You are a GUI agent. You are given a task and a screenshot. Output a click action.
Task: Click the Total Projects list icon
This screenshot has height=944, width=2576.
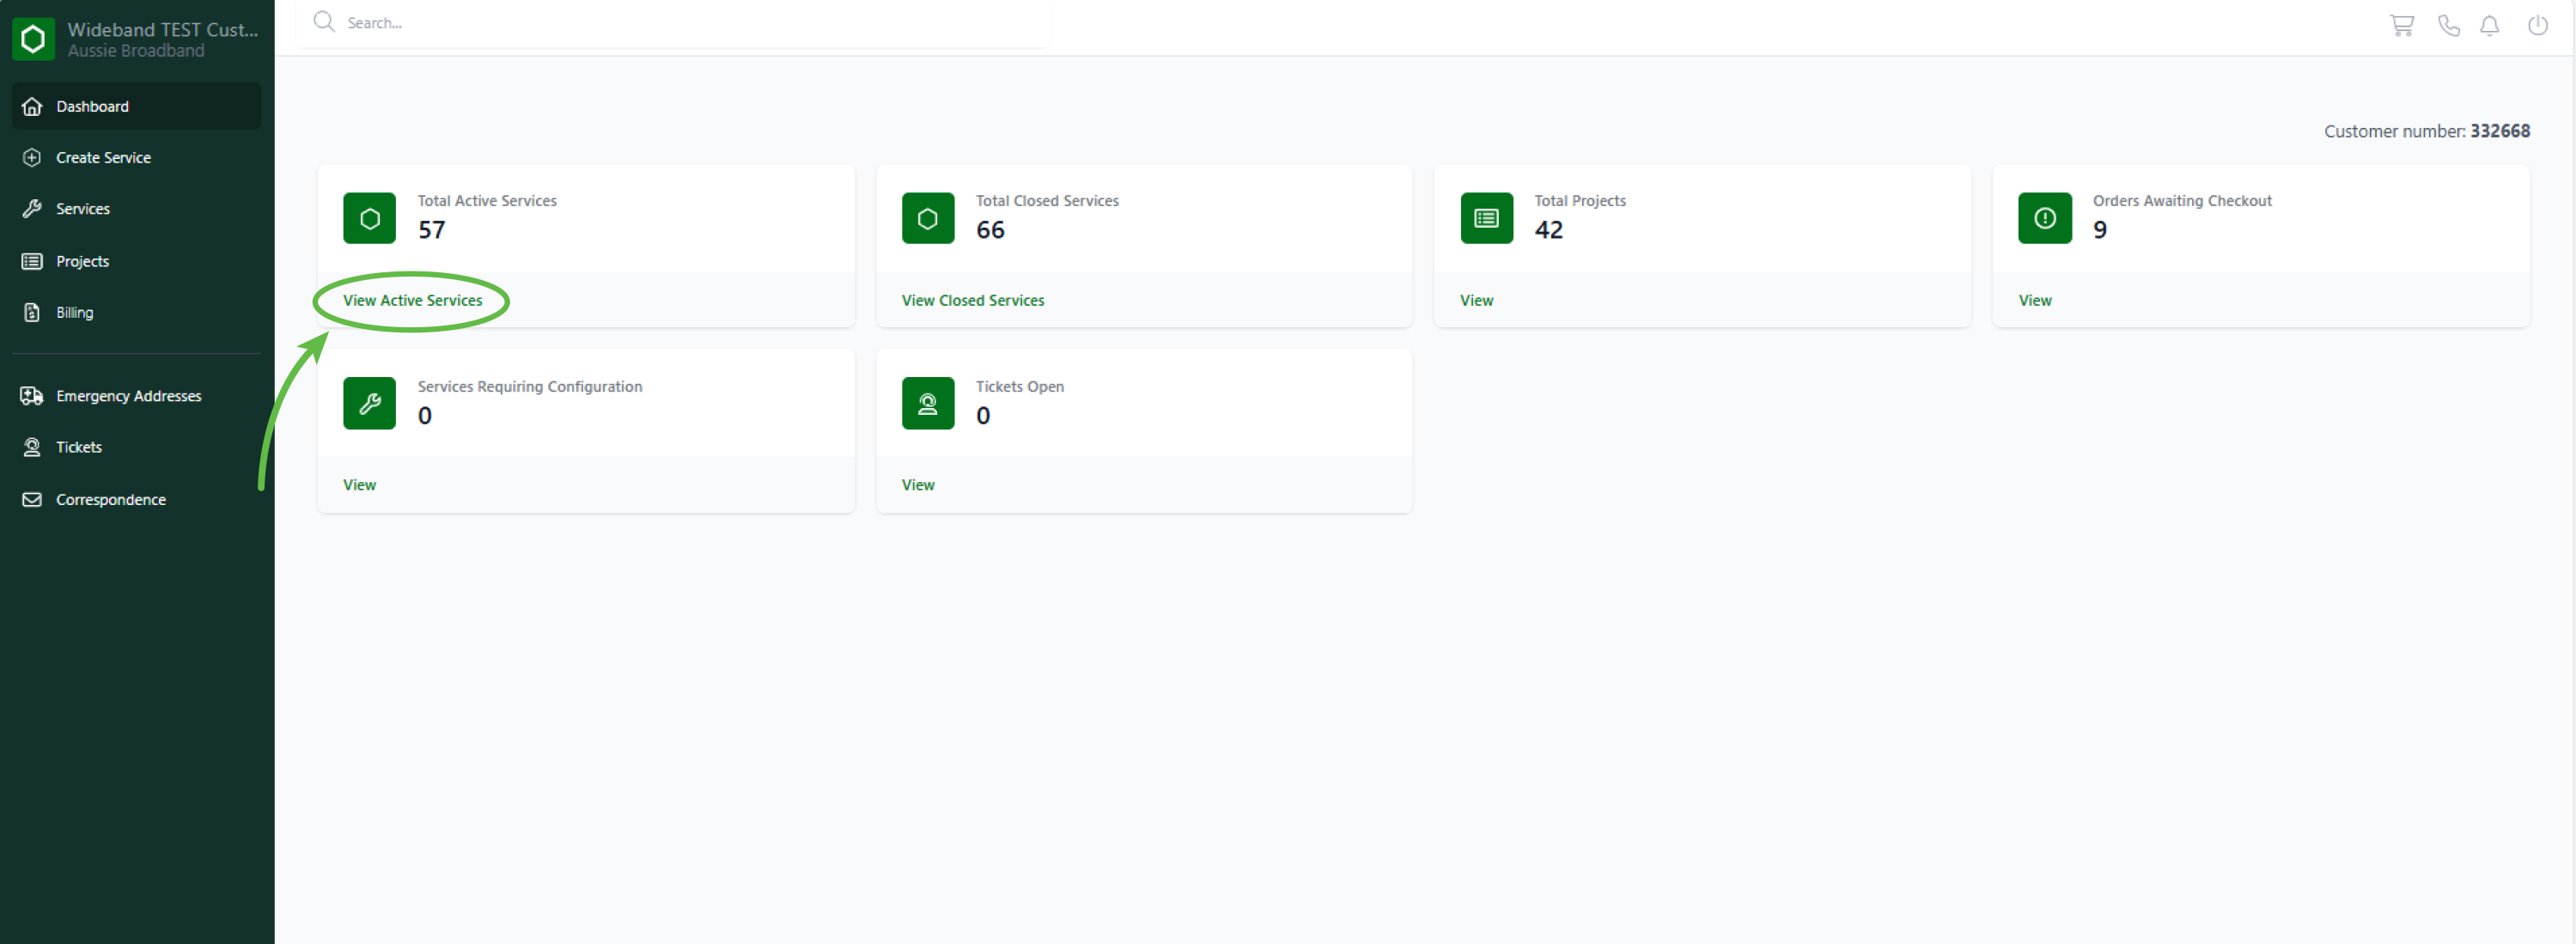pyautogui.click(x=1486, y=218)
